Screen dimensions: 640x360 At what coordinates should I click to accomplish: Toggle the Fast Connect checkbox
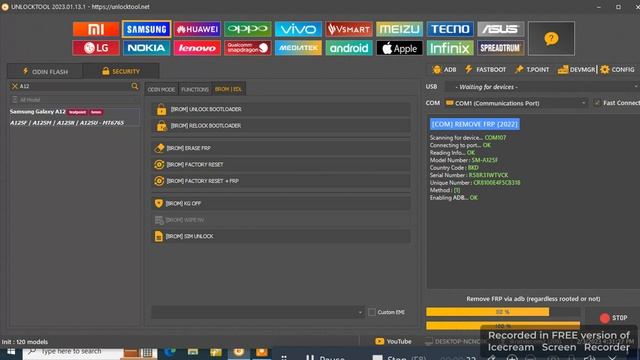597,103
